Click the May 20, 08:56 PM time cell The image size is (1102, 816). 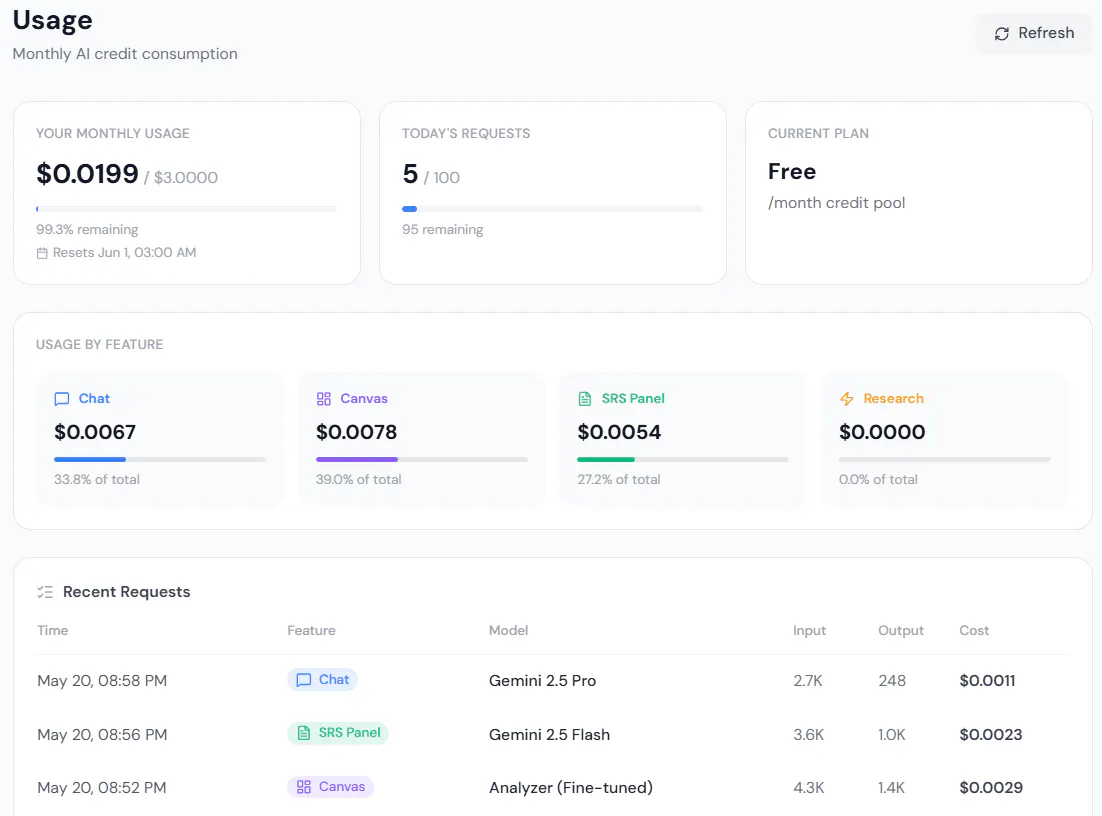point(102,734)
